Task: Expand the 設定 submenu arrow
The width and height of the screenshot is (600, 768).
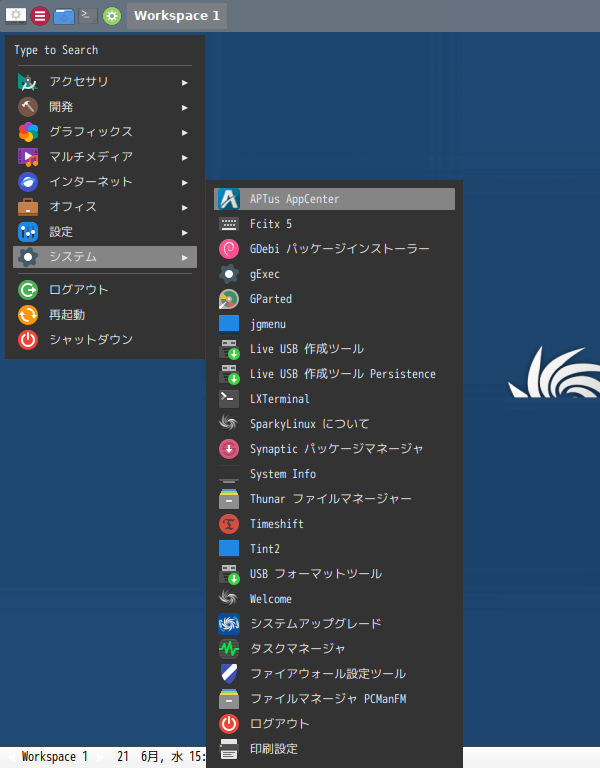Action: pyautogui.click(x=185, y=232)
